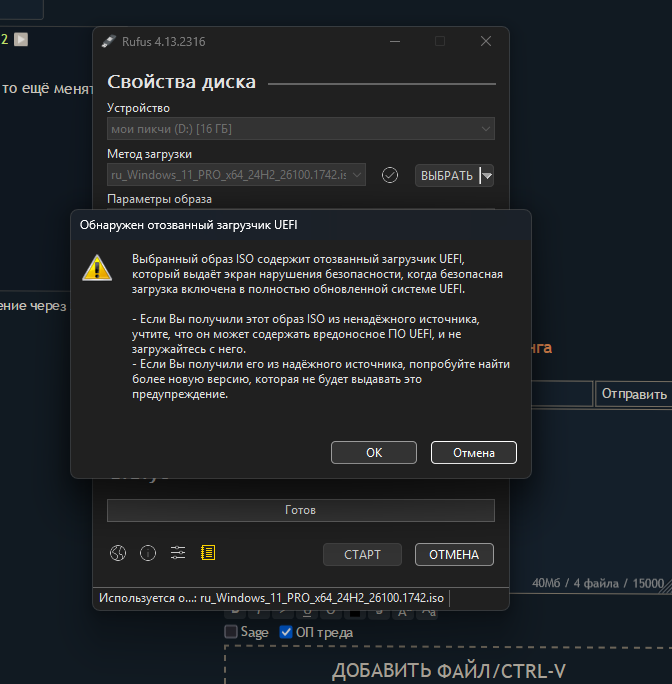672x684 pixels.
Task: Open Rufus settings sliders icon
Action: coord(178,553)
